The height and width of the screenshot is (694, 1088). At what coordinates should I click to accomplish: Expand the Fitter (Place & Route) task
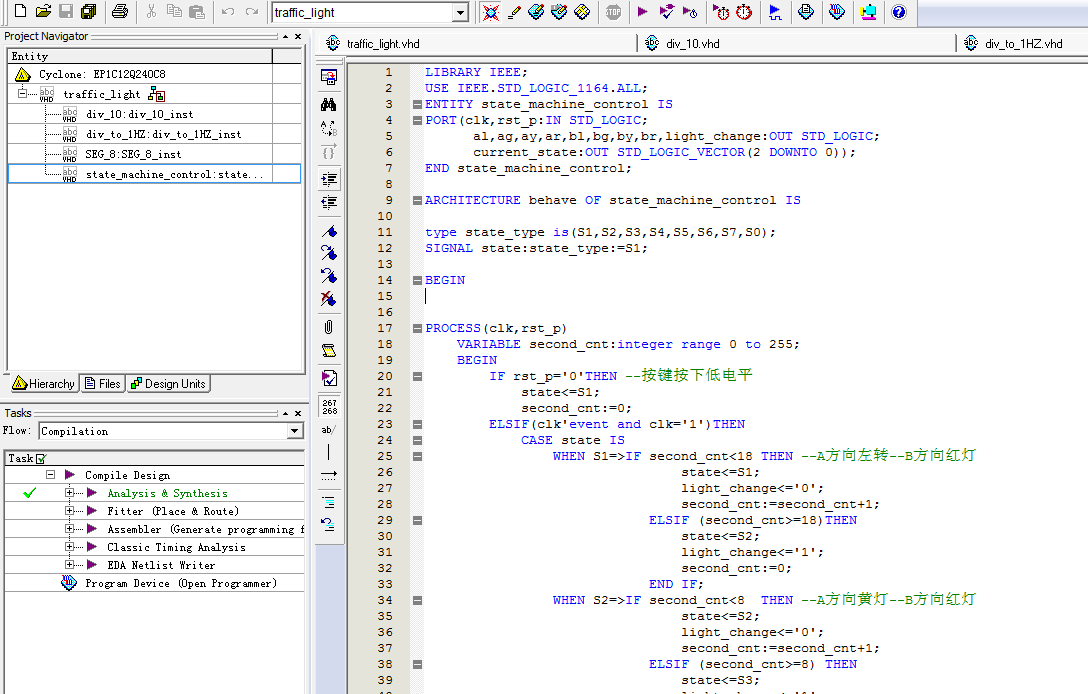pos(70,511)
